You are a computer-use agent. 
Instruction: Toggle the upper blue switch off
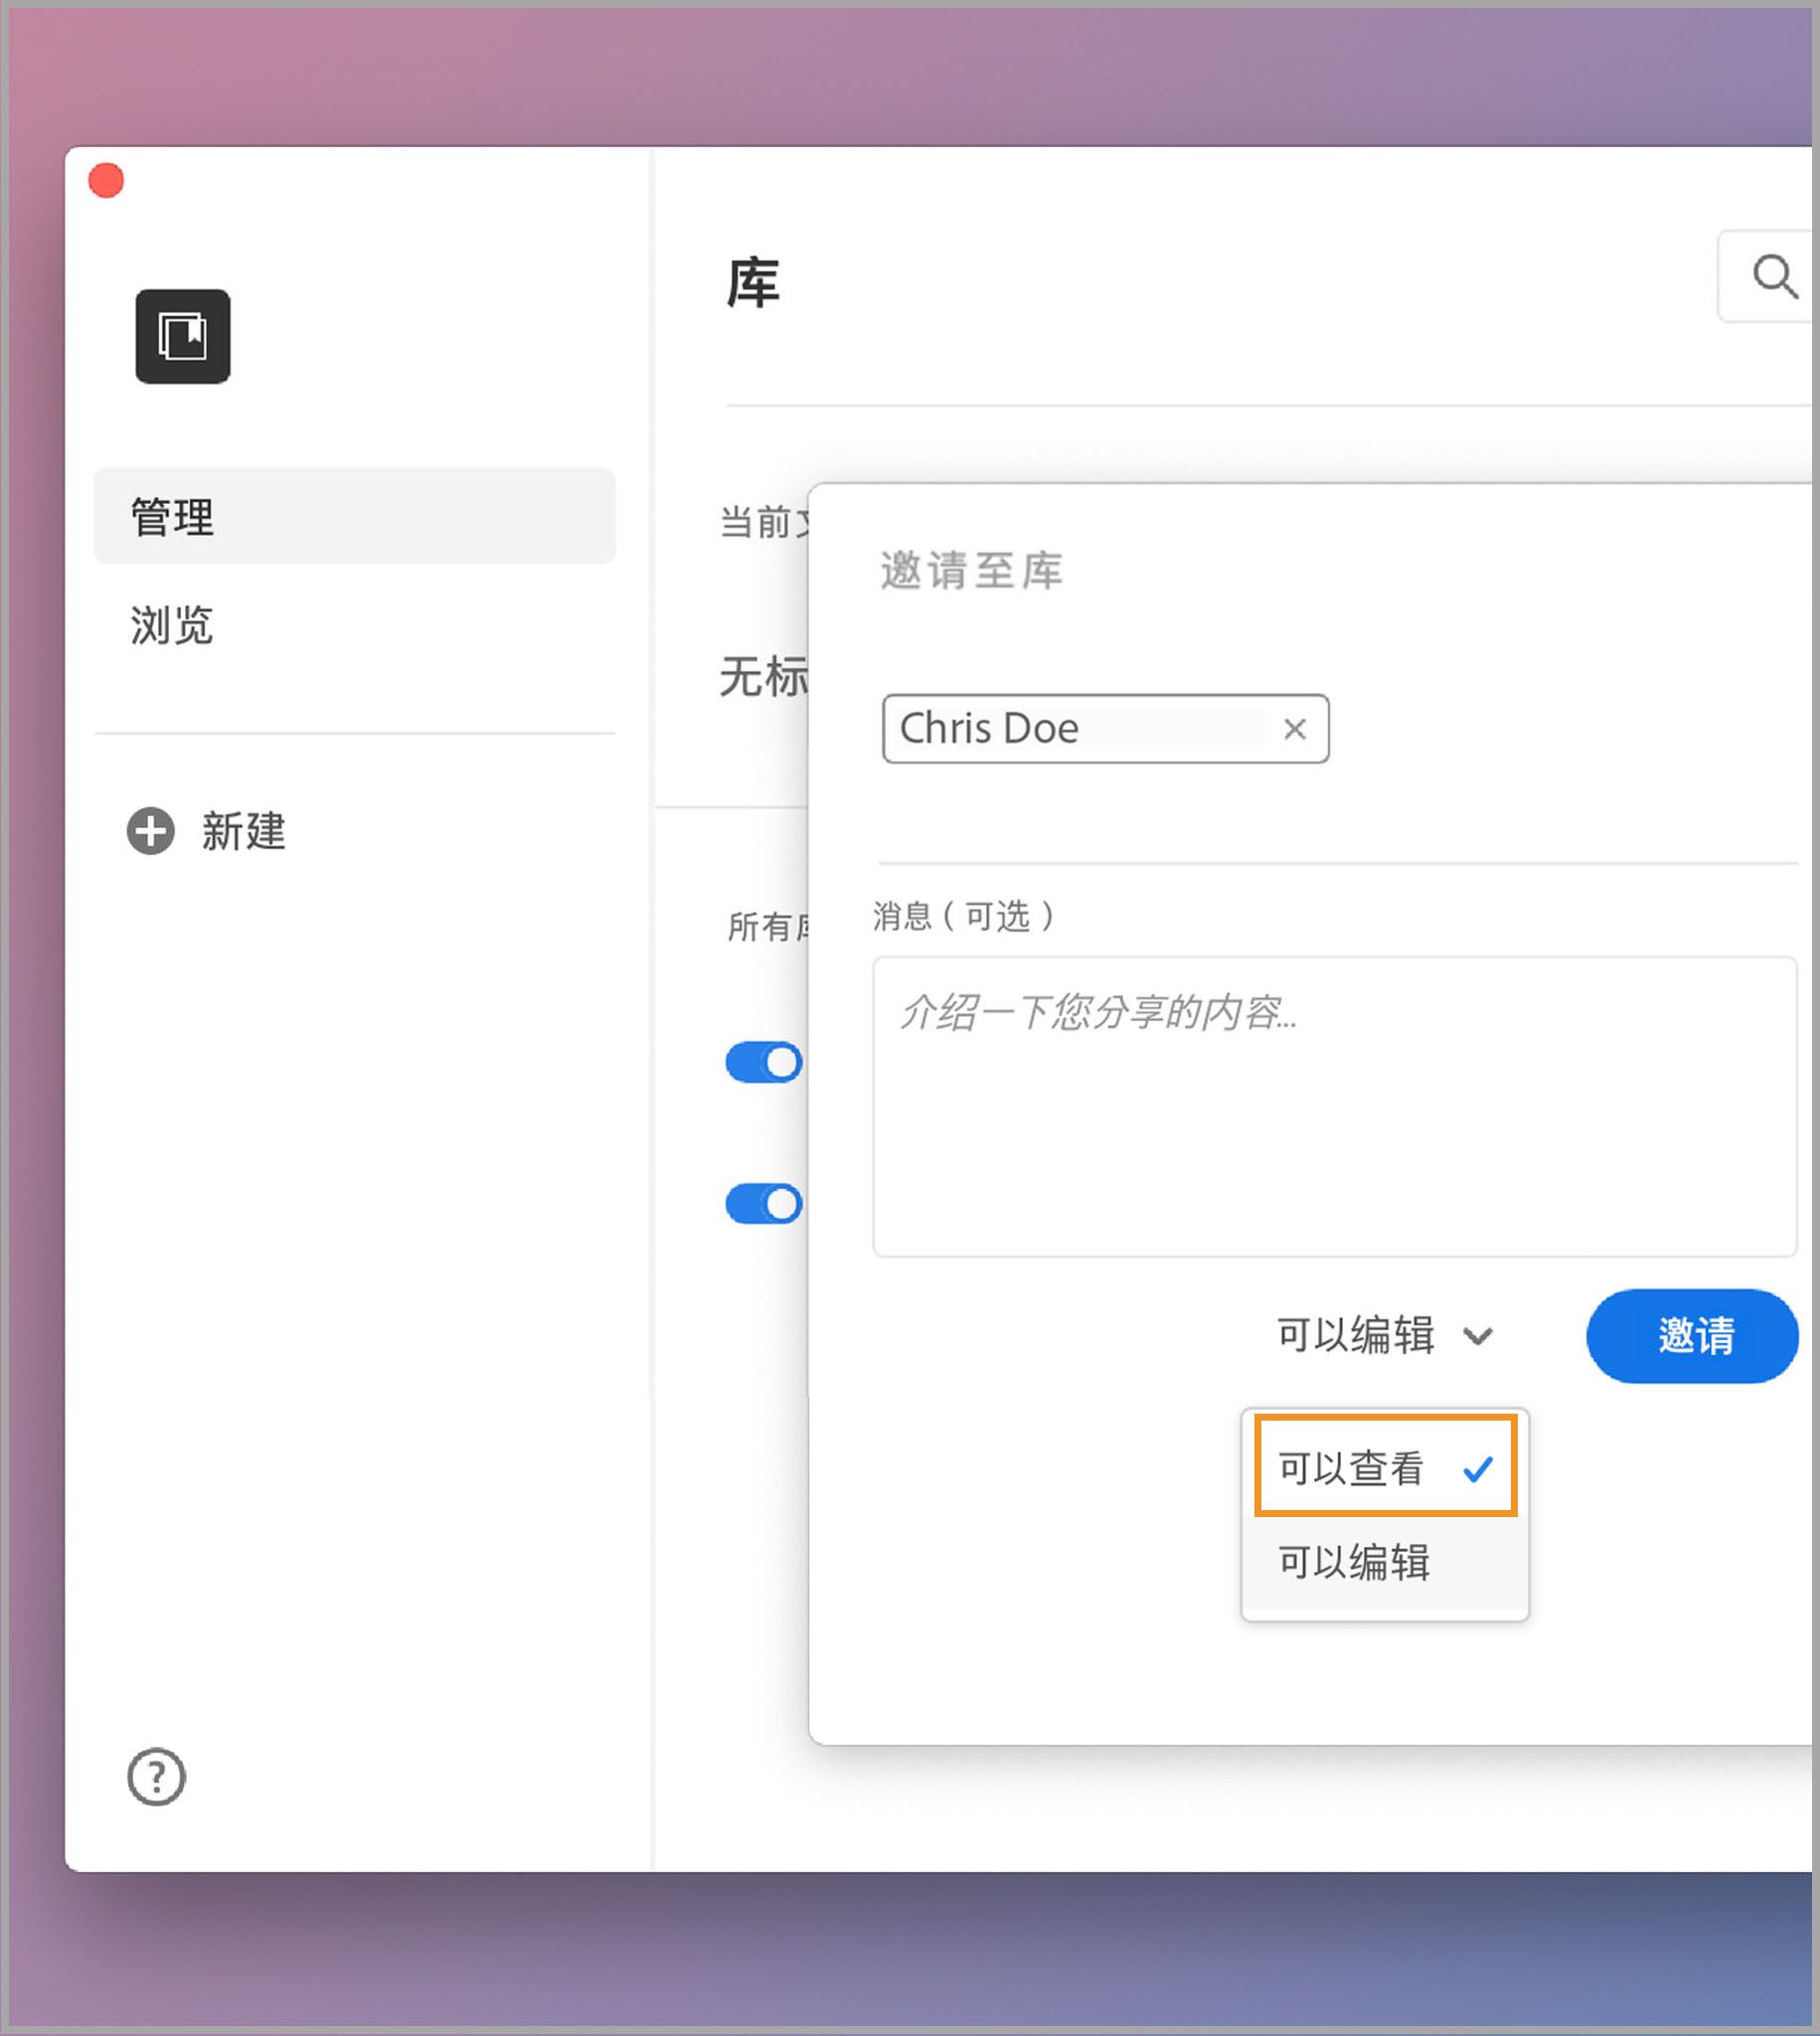click(x=765, y=1062)
